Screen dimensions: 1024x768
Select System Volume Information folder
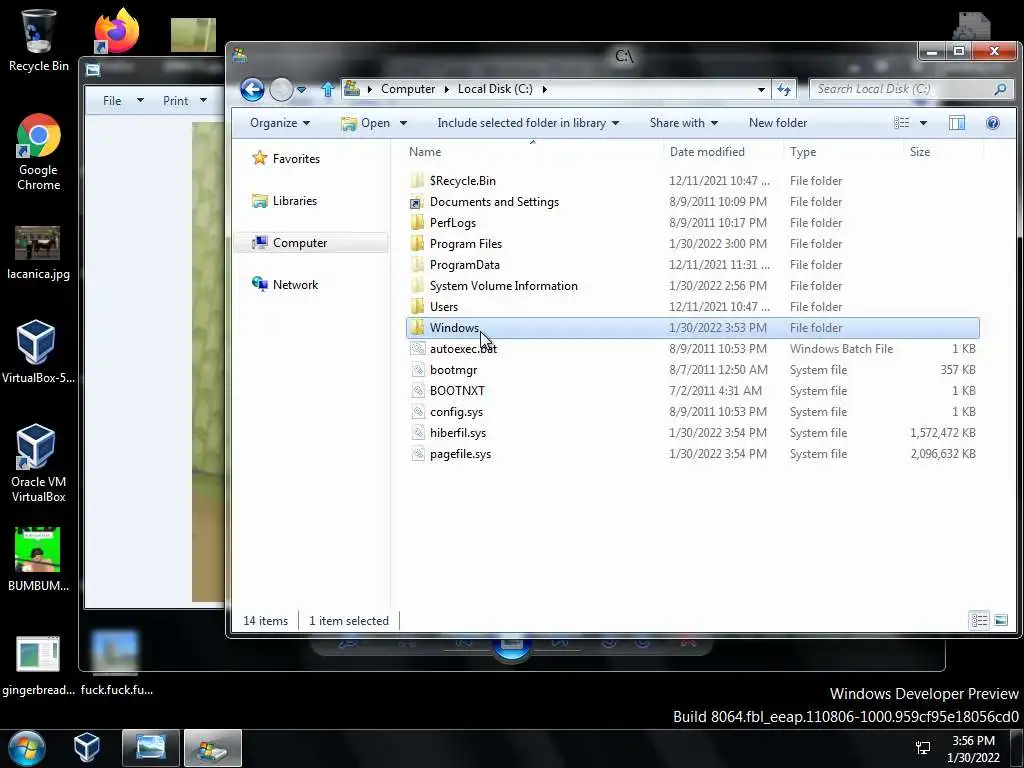coord(692,285)
